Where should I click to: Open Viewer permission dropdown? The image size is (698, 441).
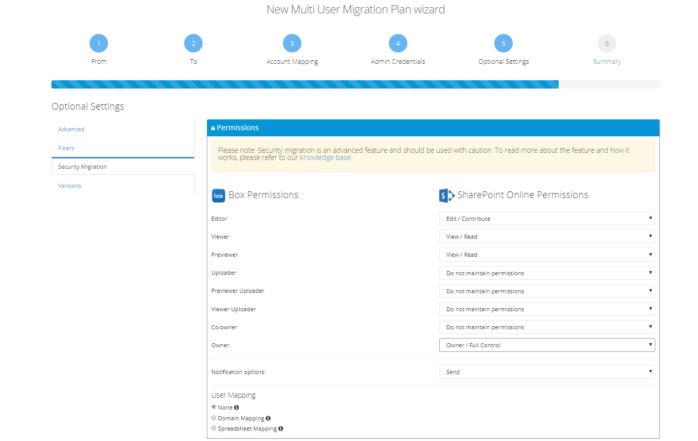(547, 236)
